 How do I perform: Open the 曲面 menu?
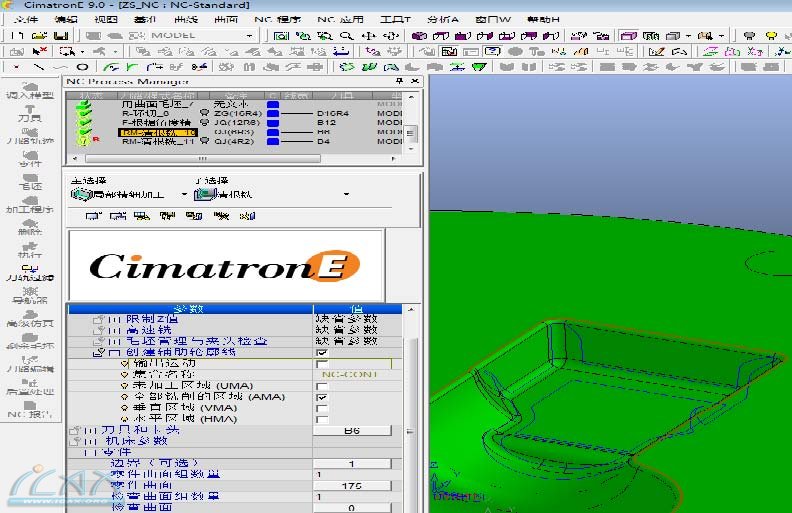pos(225,19)
